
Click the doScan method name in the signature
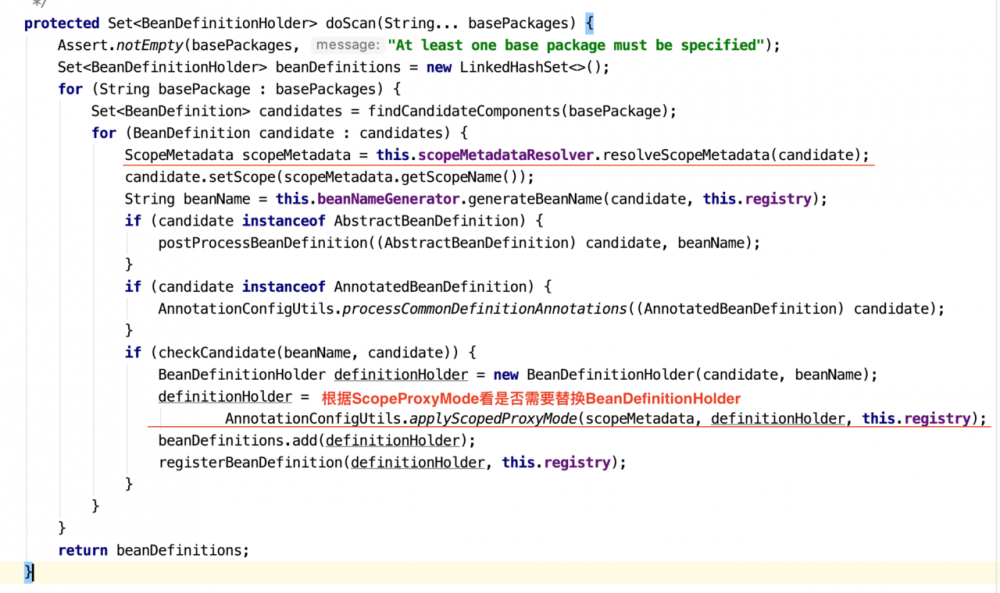tap(351, 24)
